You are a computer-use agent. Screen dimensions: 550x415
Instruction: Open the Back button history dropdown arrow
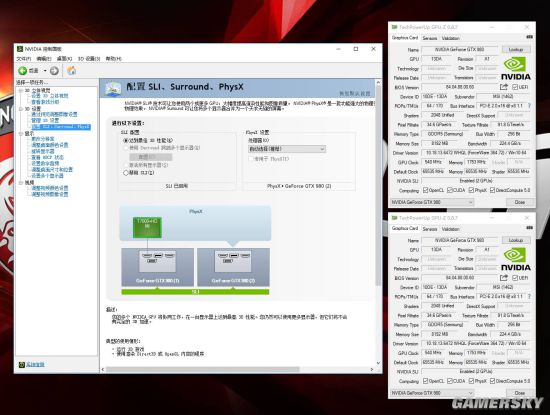click(x=45, y=71)
